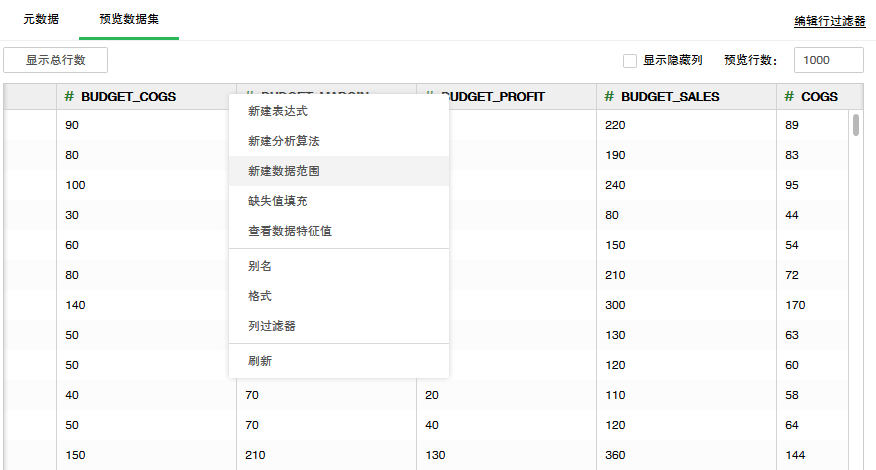Click the # icon beside BUDGET_SALES
The height and width of the screenshot is (470, 876).
click(x=610, y=97)
